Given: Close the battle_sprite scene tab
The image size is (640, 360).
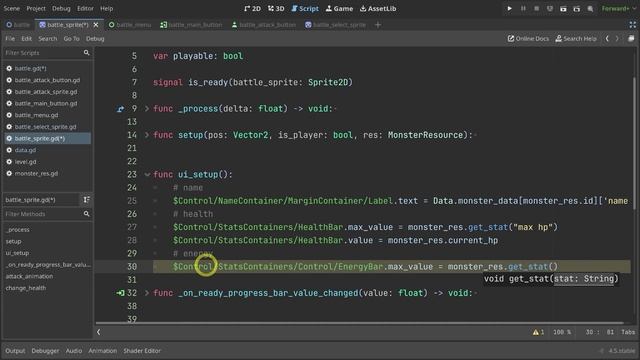Looking at the screenshot, I should 96,25.
